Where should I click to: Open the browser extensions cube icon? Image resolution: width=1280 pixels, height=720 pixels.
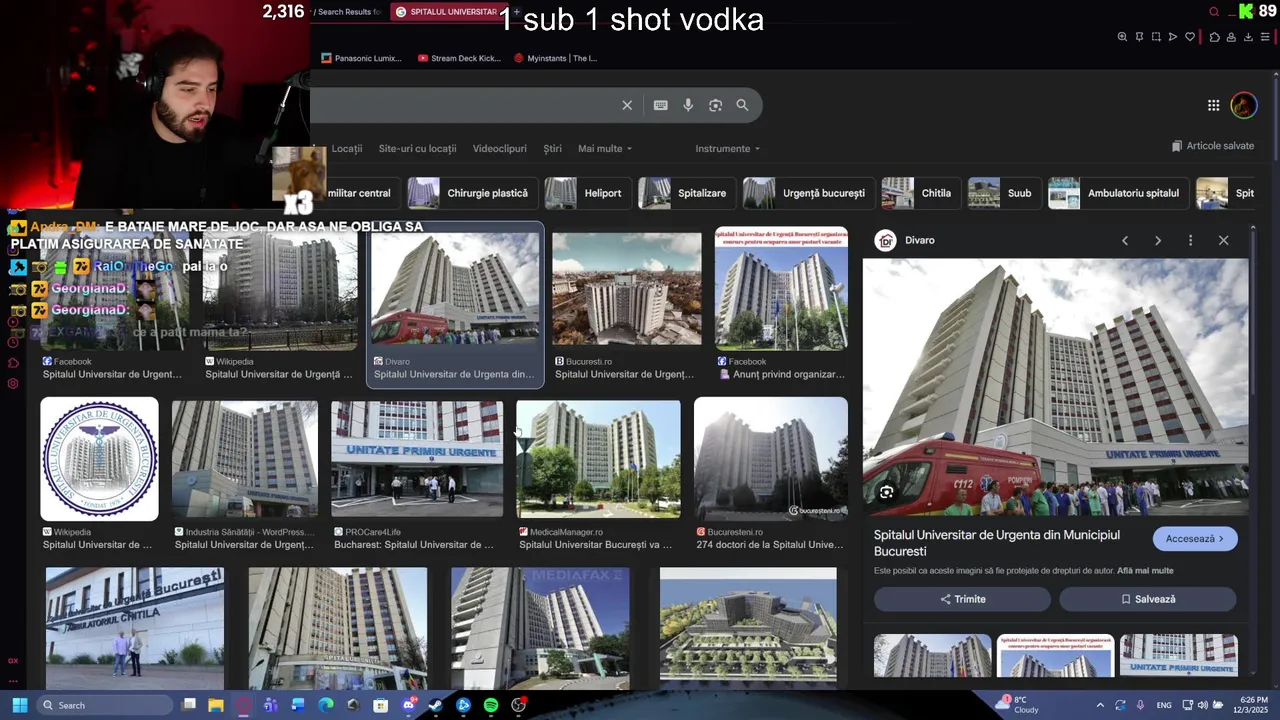click(1214, 37)
